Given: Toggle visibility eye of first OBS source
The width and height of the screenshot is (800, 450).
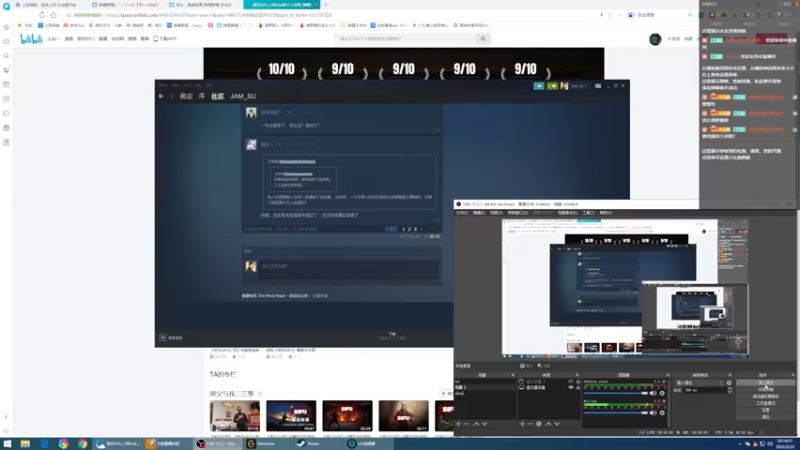Looking at the screenshot, I should [571, 381].
